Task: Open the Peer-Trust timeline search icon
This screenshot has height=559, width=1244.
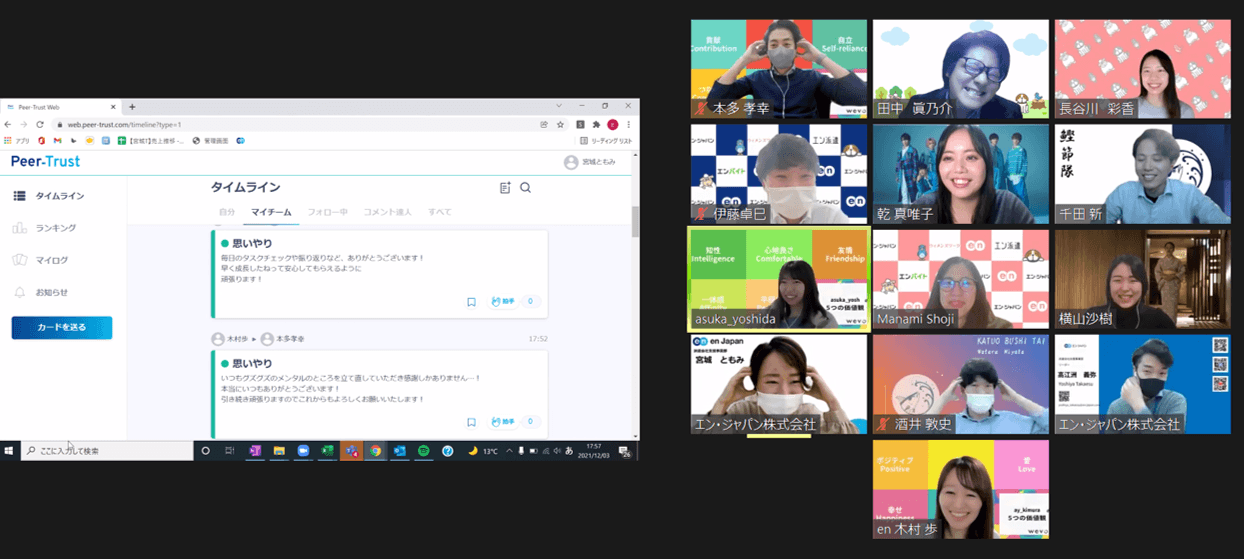Action: point(525,188)
